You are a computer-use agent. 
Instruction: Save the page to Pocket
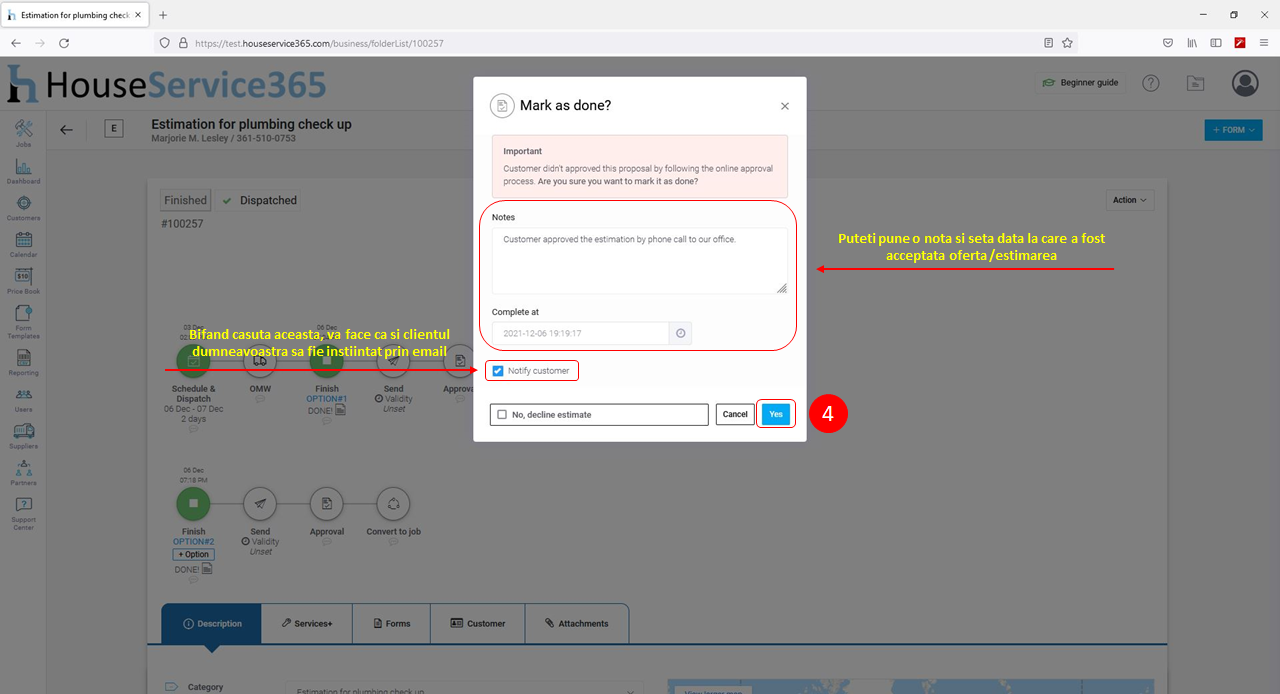[x=1168, y=43]
